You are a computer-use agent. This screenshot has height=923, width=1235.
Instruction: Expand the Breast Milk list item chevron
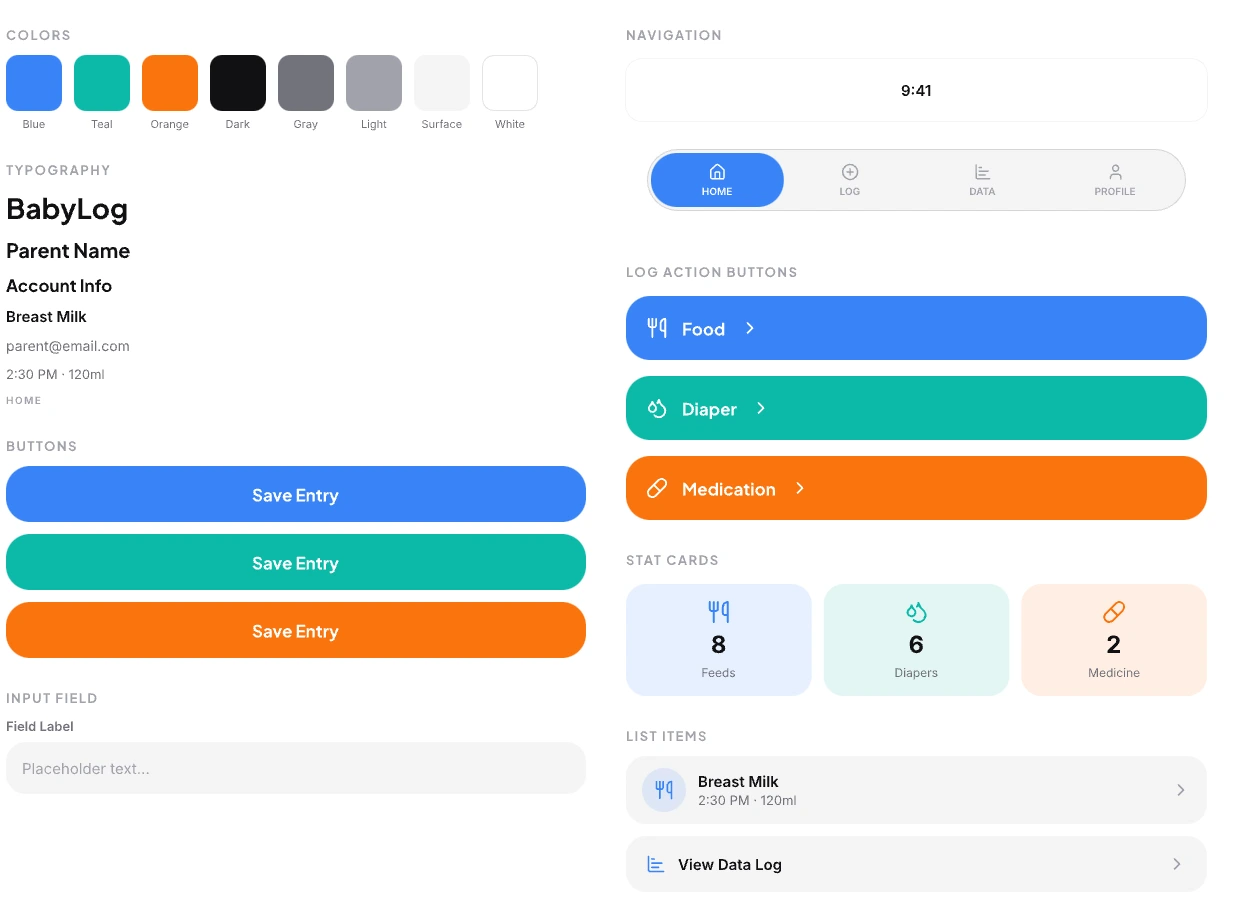pyautogui.click(x=1180, y=790)
